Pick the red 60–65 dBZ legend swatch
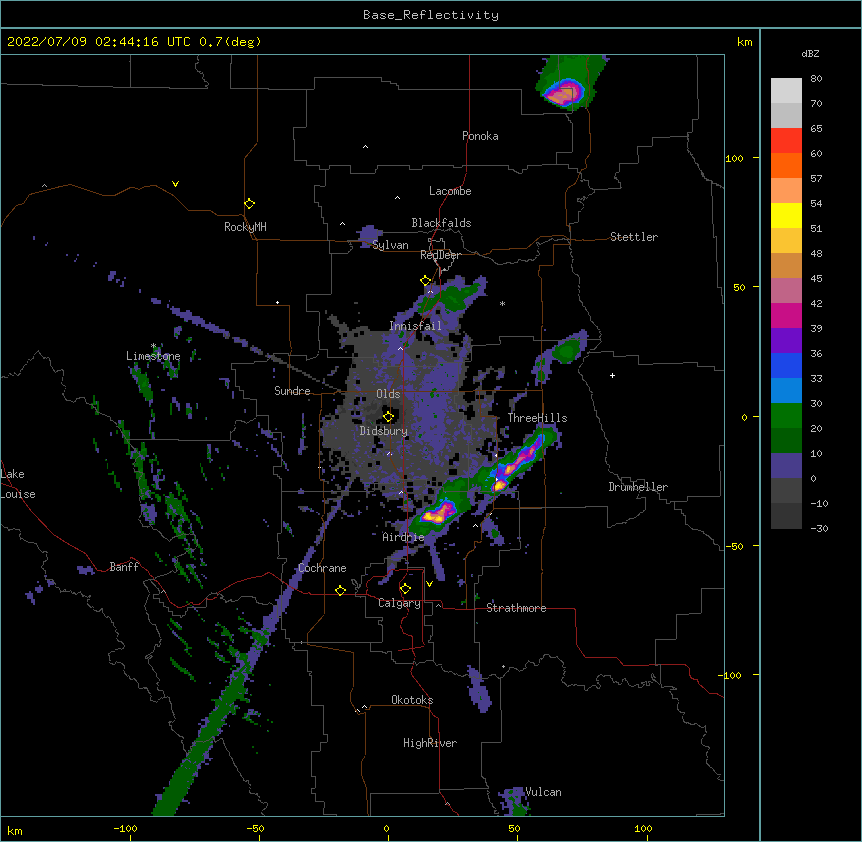This screenshot has width=862, height=842. click(786, 141)
